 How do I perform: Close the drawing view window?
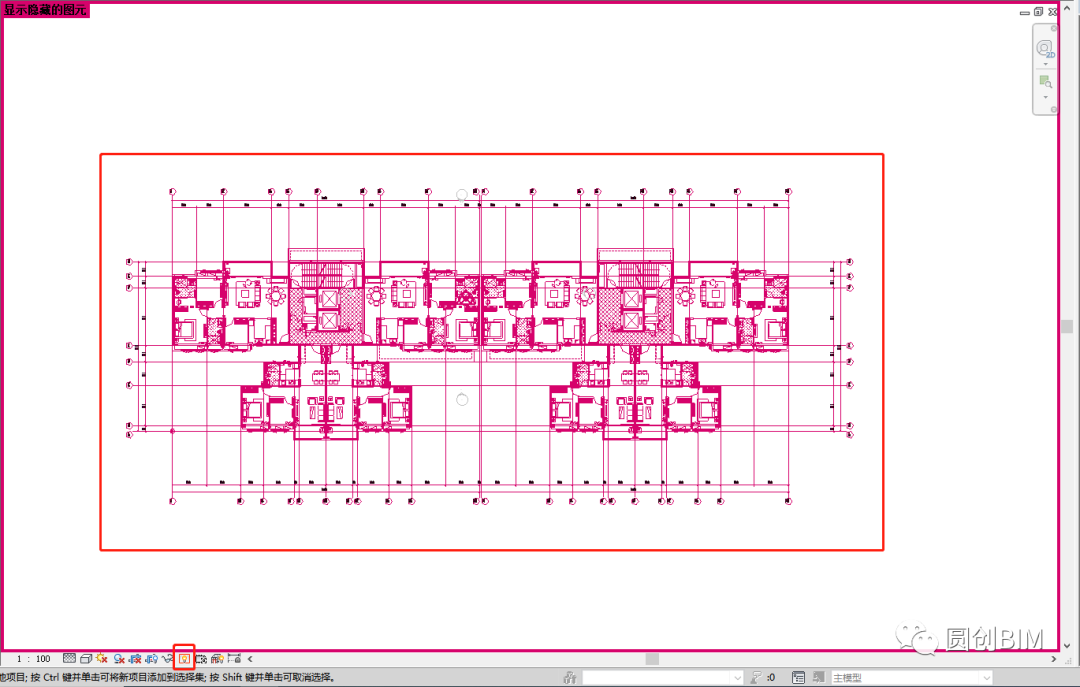tap(1053, 12)
